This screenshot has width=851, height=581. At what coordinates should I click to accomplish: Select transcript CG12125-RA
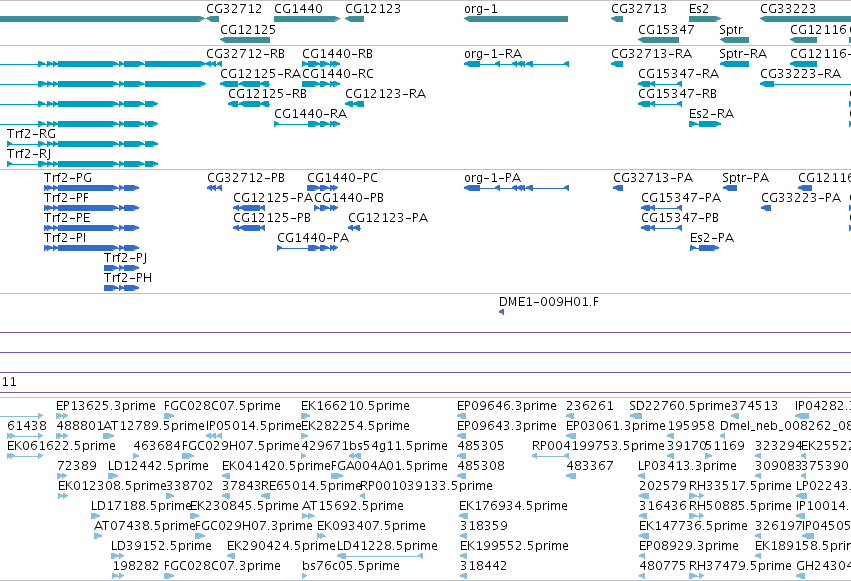(x=261, y=74)
